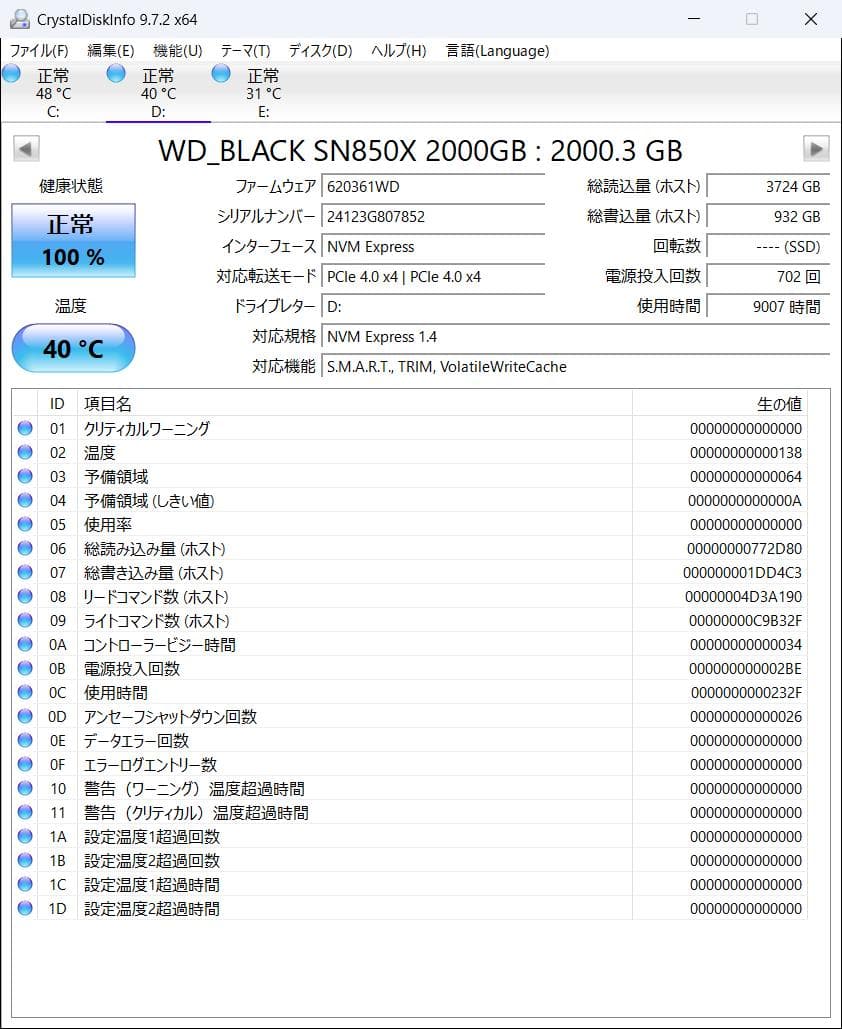Screen dimensions: 842x1029
Task: Click status orb for ID 07 総書き込み量
Action: (25, 572)
